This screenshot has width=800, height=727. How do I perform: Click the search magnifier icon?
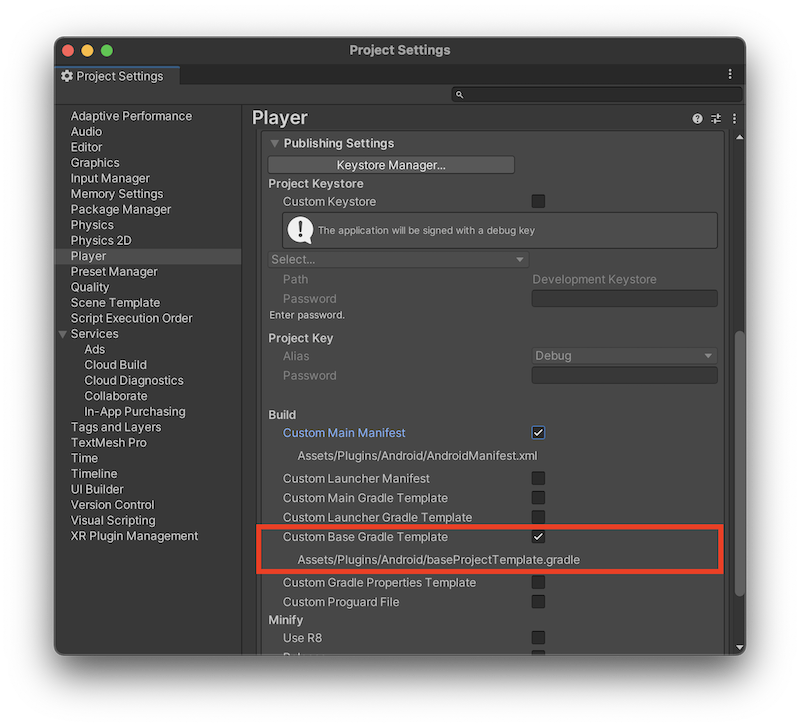pos(460,95)
